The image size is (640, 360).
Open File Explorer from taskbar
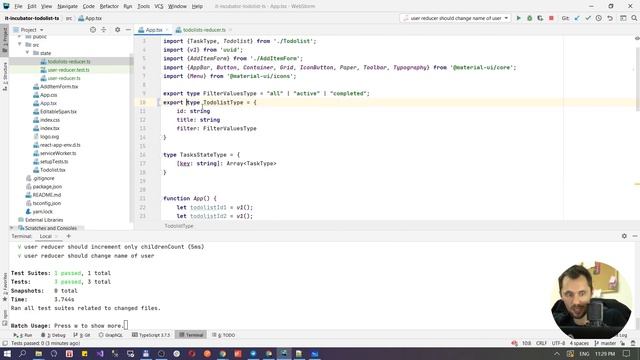38,353
